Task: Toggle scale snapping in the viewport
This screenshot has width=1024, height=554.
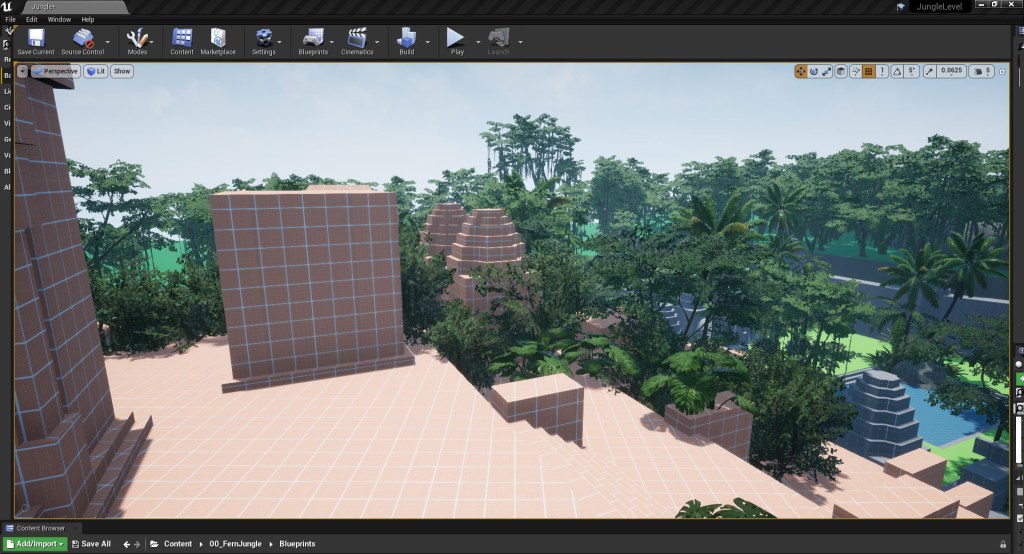Action: pos(929,71)
